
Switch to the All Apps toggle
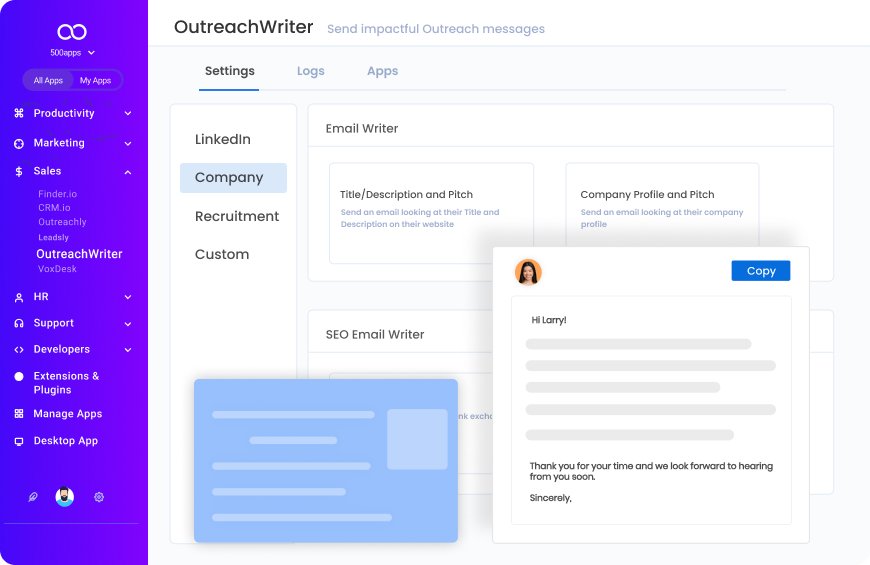[x=48, y=81]
